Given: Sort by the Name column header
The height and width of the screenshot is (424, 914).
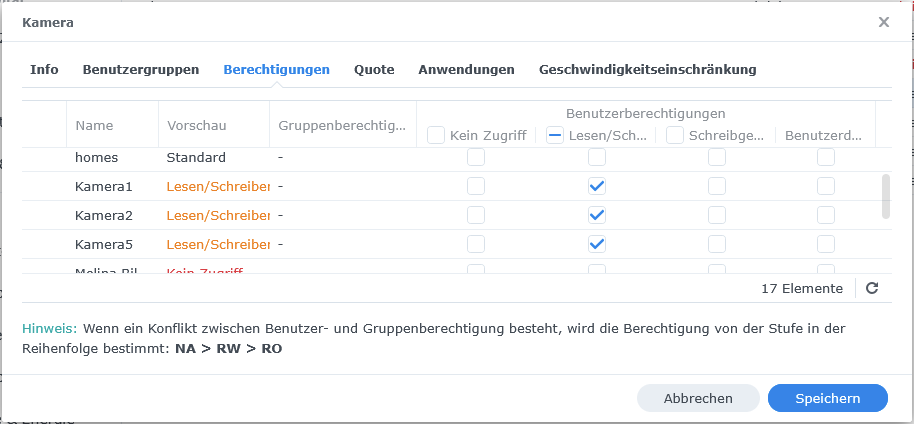Looking at the screenshot, I should click(94, 126).
